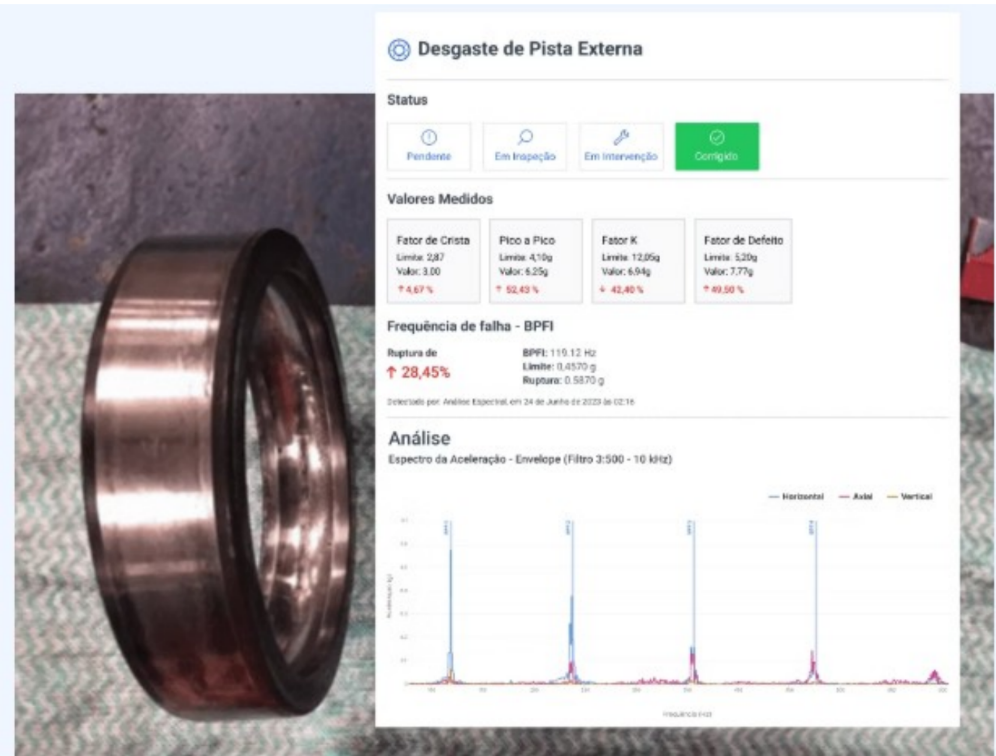Click the magnifier icon in Em Inspeção
Screen dimensions: 996x756
tap(525, 137)
